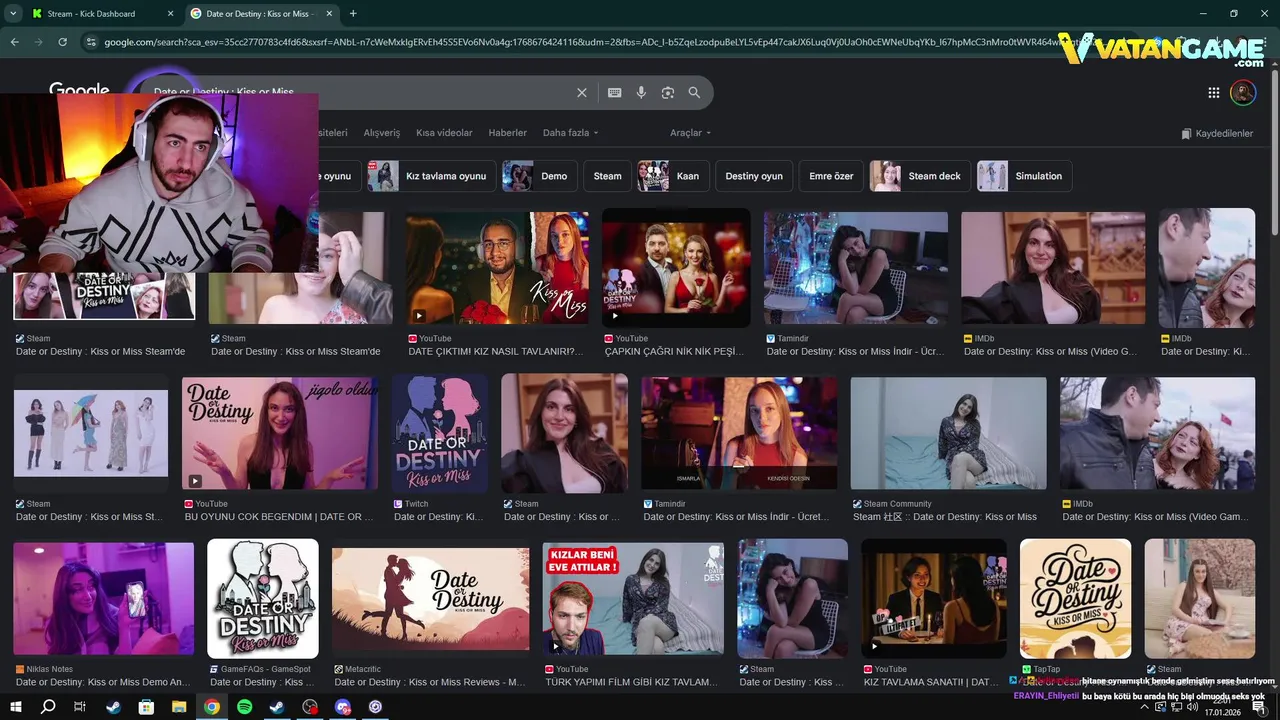
Task: Filter by the Emre özer chip
Action: 831,176
